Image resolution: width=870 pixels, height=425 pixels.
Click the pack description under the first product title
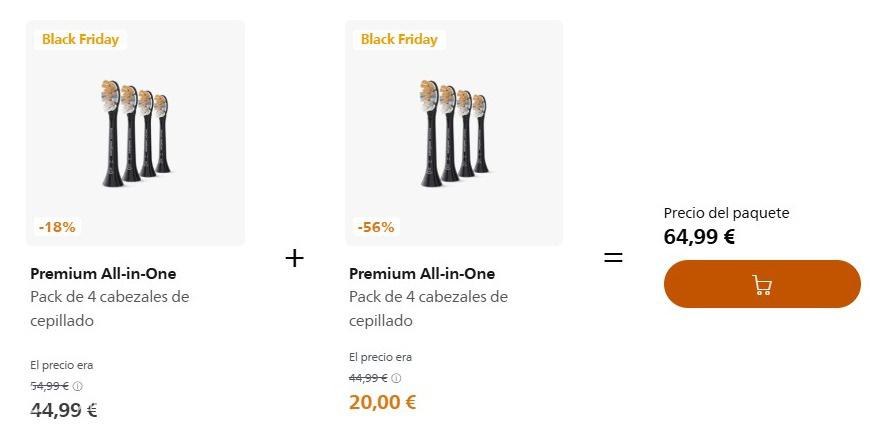coord(110,309)
